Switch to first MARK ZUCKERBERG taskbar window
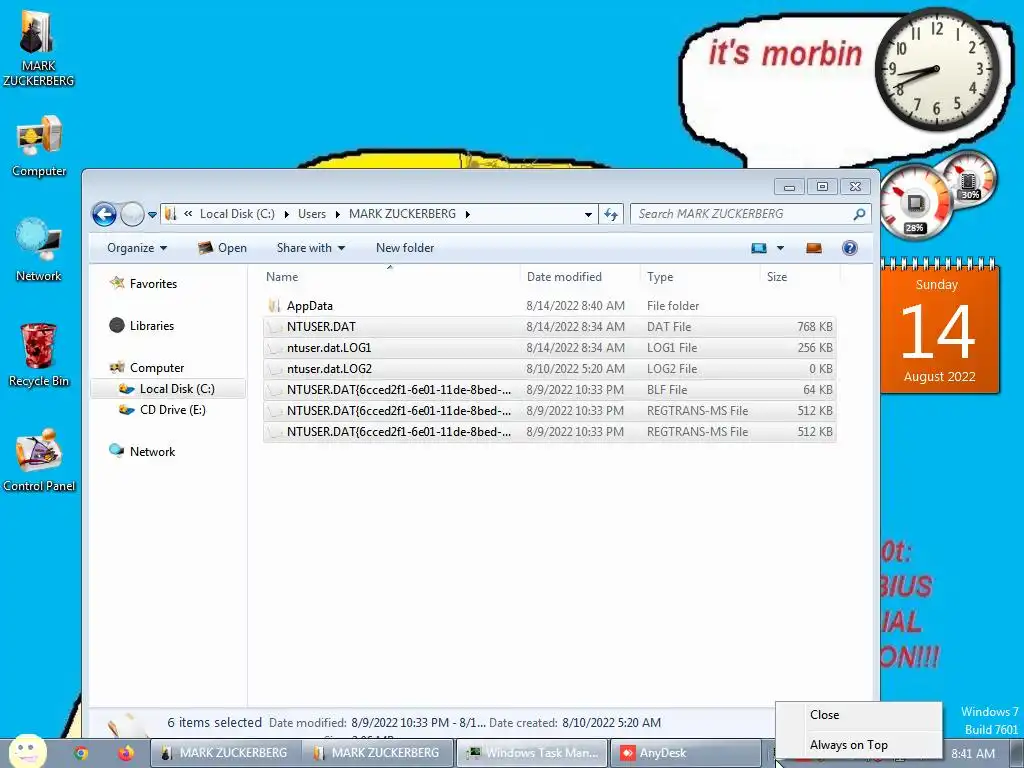The height and width of the screenshot is (768, 1024). tap(226, 753)
